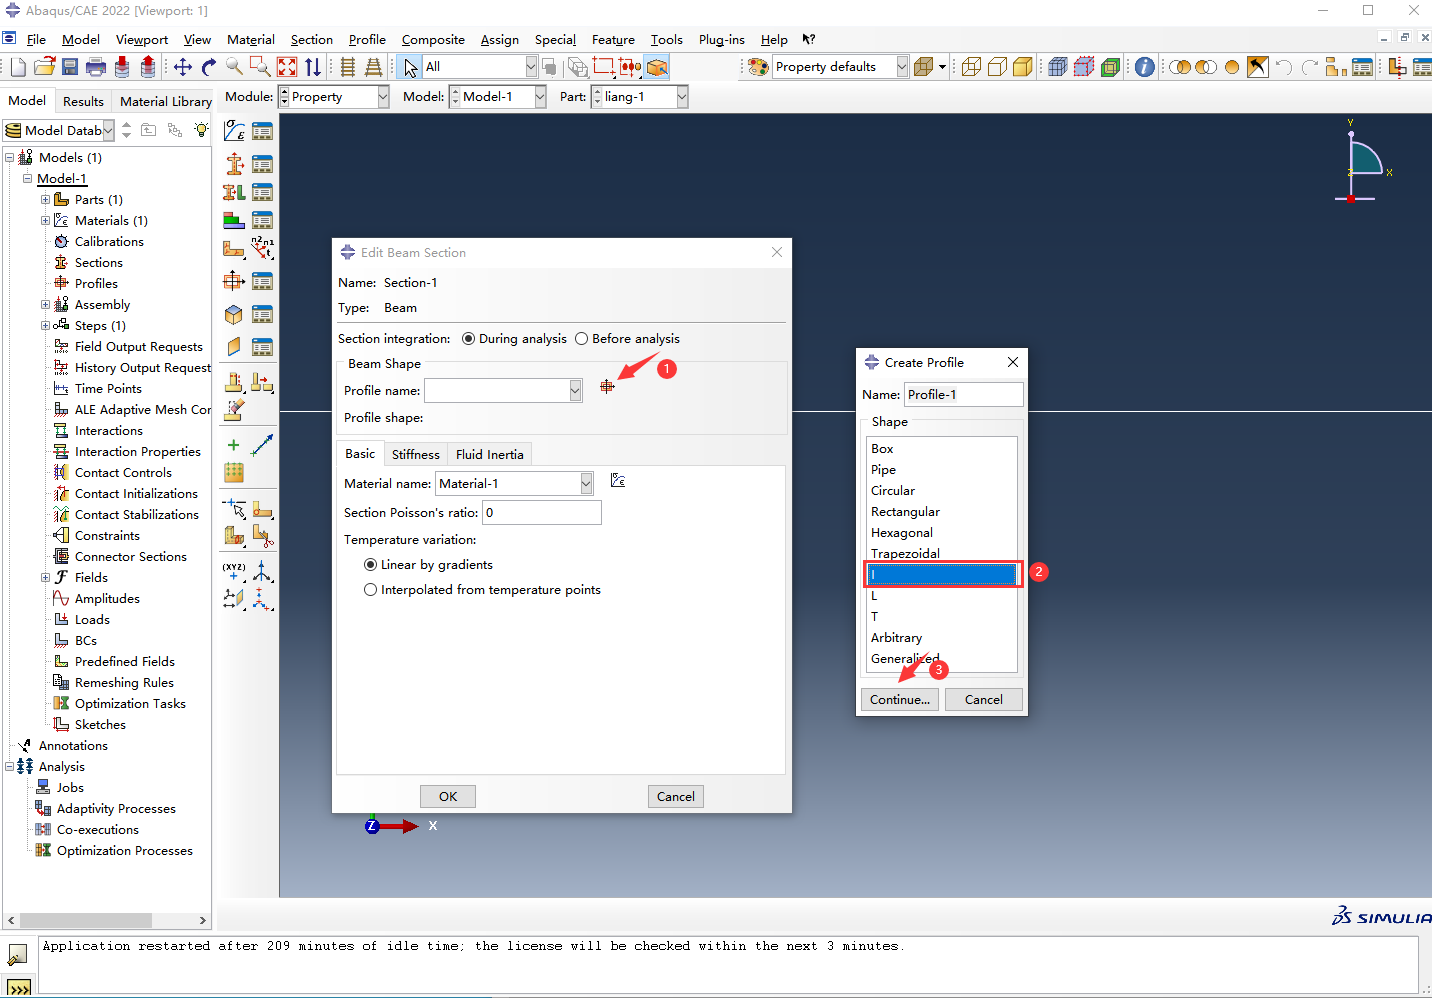Click the Section Poisson's ratio field

(x=541, y=513)
